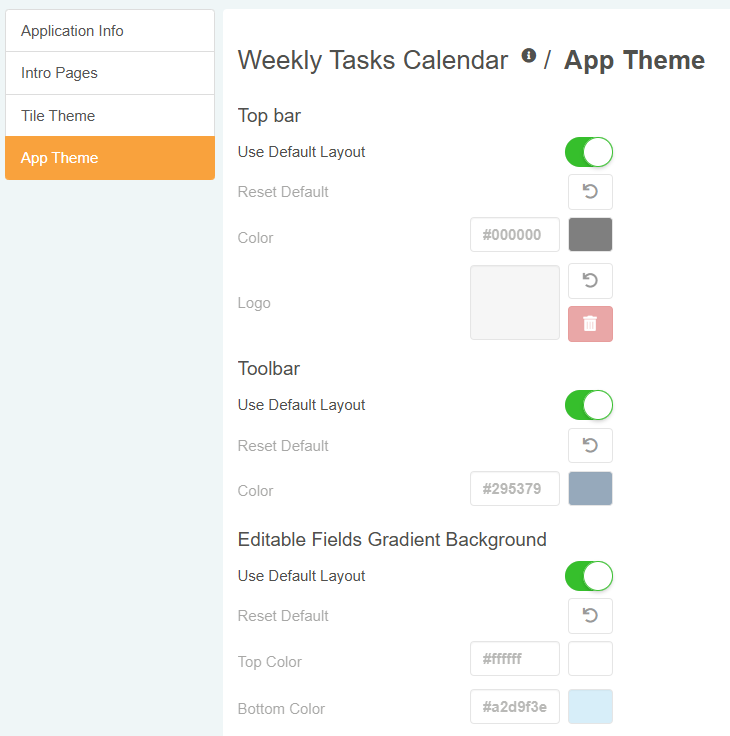Toggle Use Default Layout for Top bar
The image size is (730, 736).
(x=589, y=152)
